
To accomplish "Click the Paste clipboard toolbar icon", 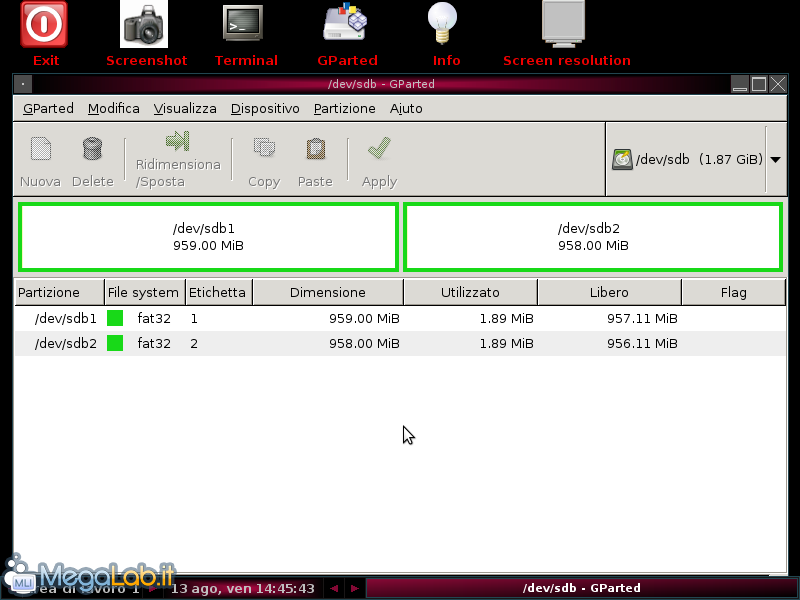I will 315,148.
